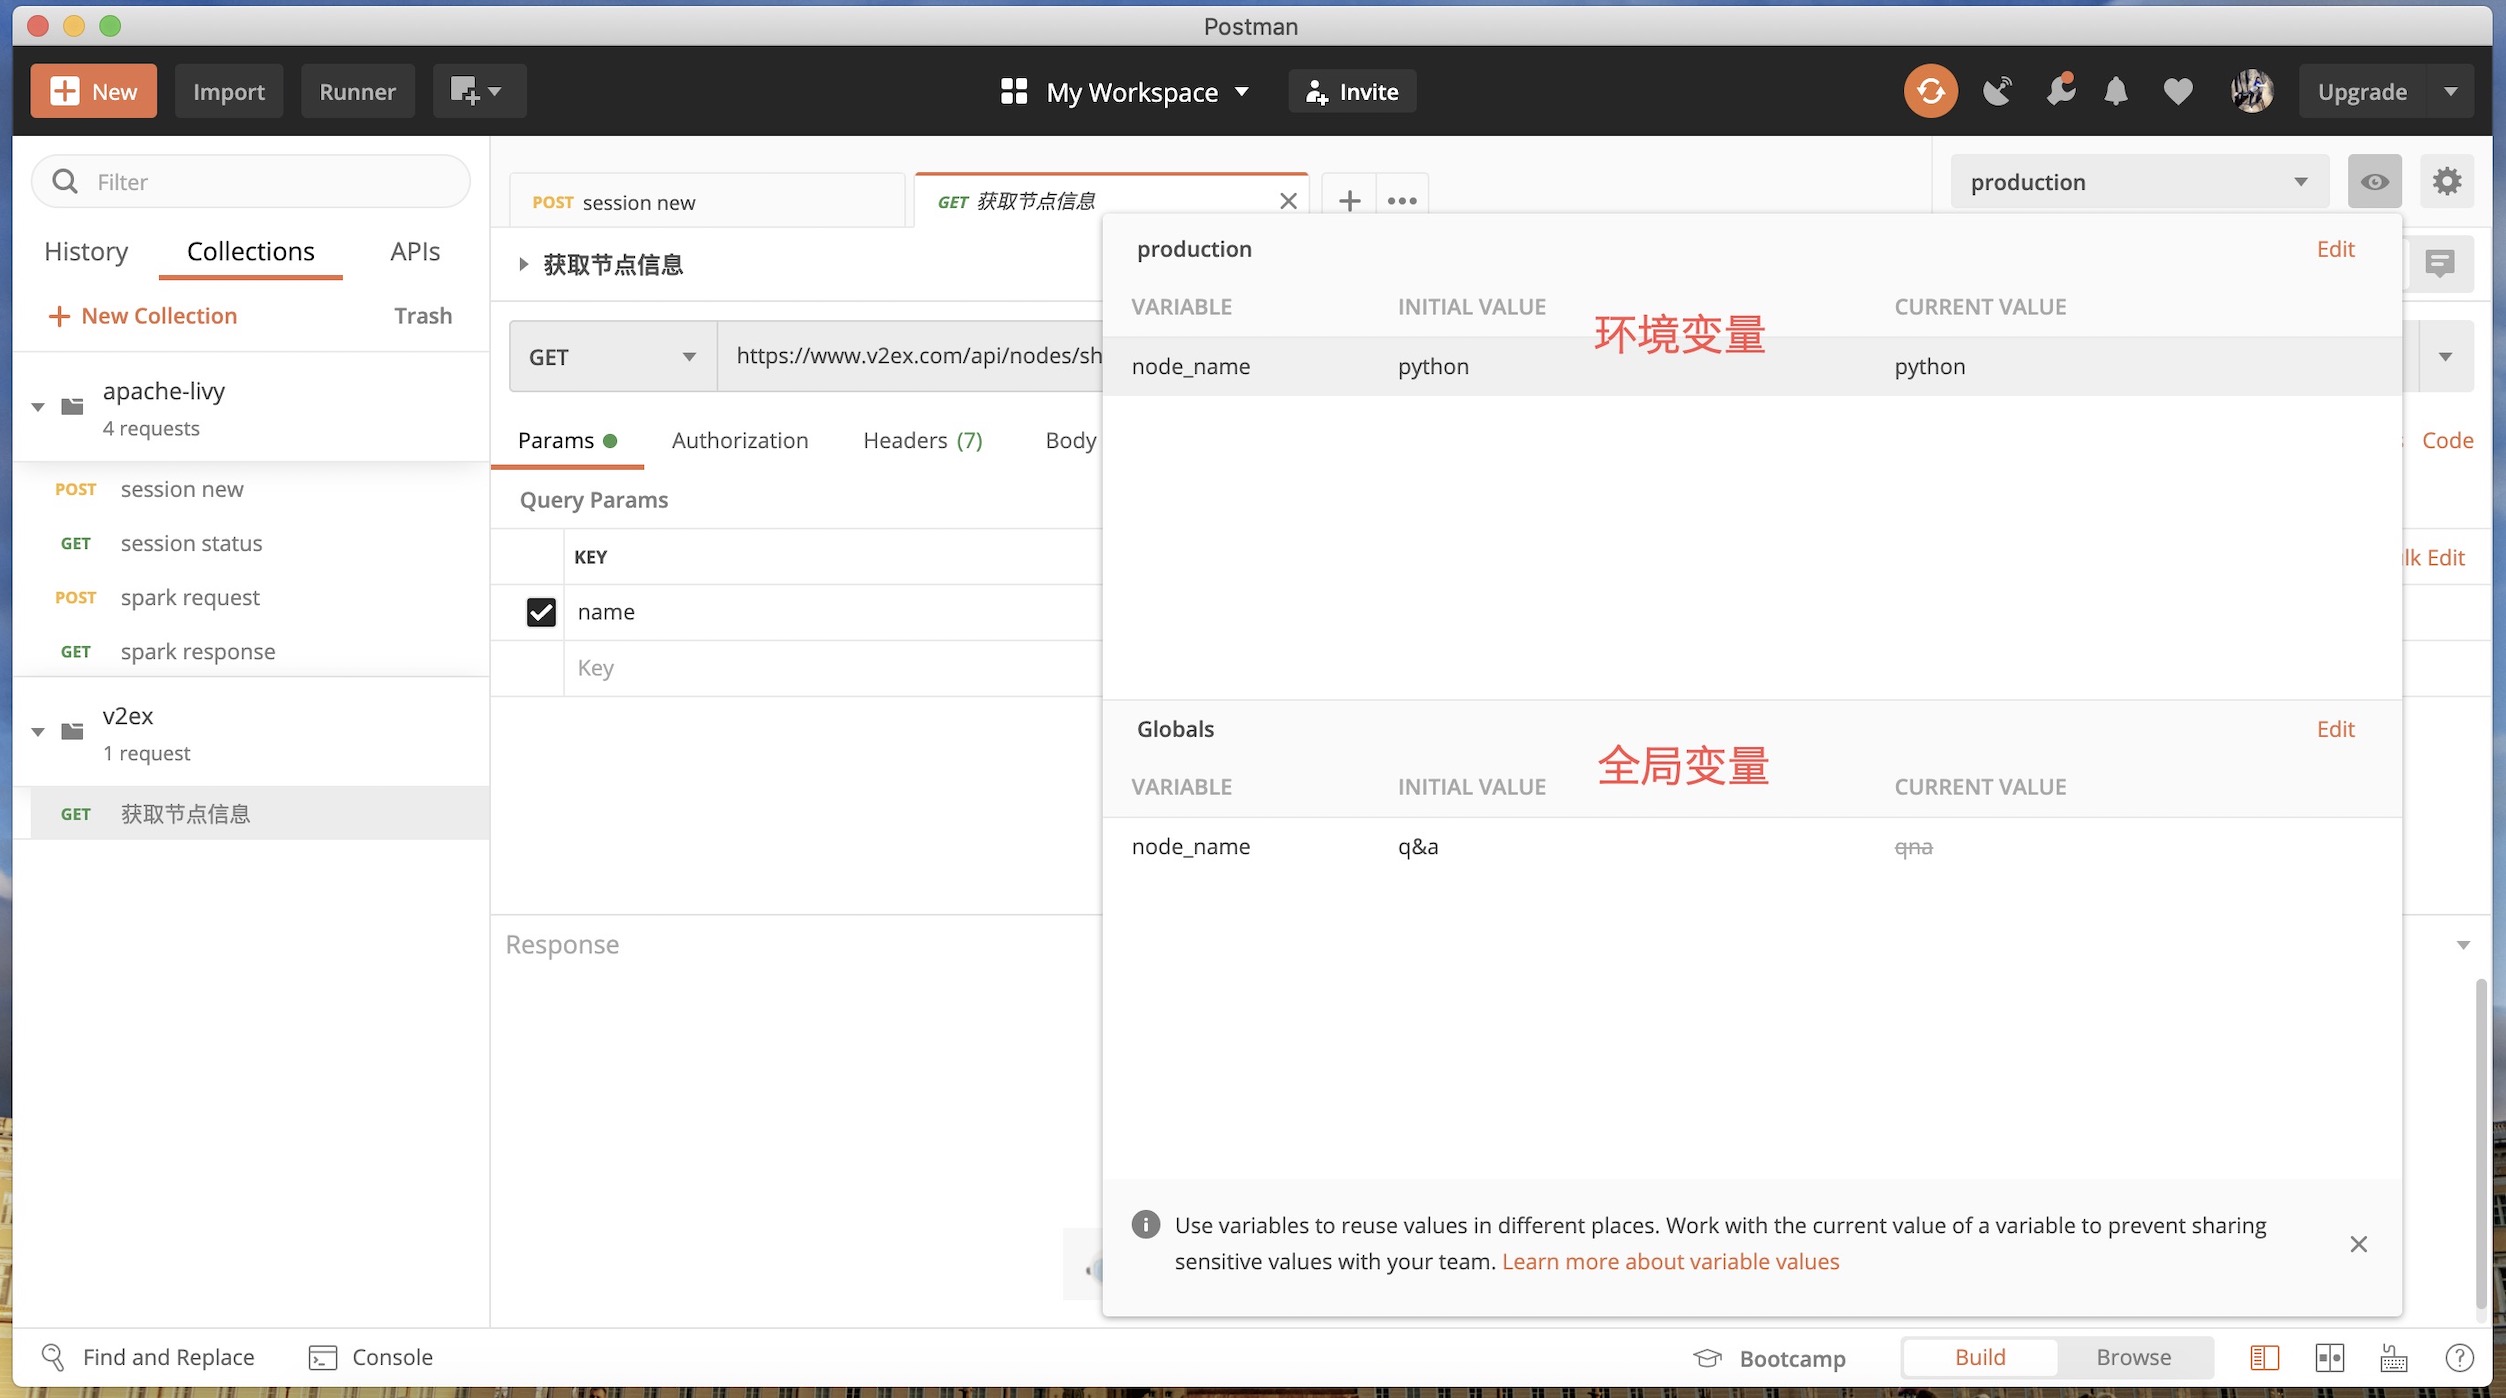Click the workspace grid icon
Screen dimensions: 2506x1398
1013,91
